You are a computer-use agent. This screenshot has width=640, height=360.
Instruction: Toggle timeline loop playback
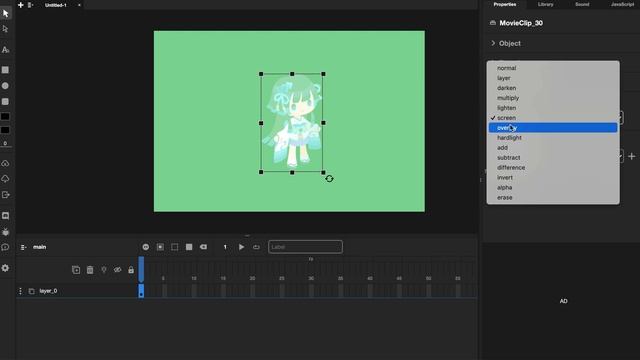pos(256,247)
